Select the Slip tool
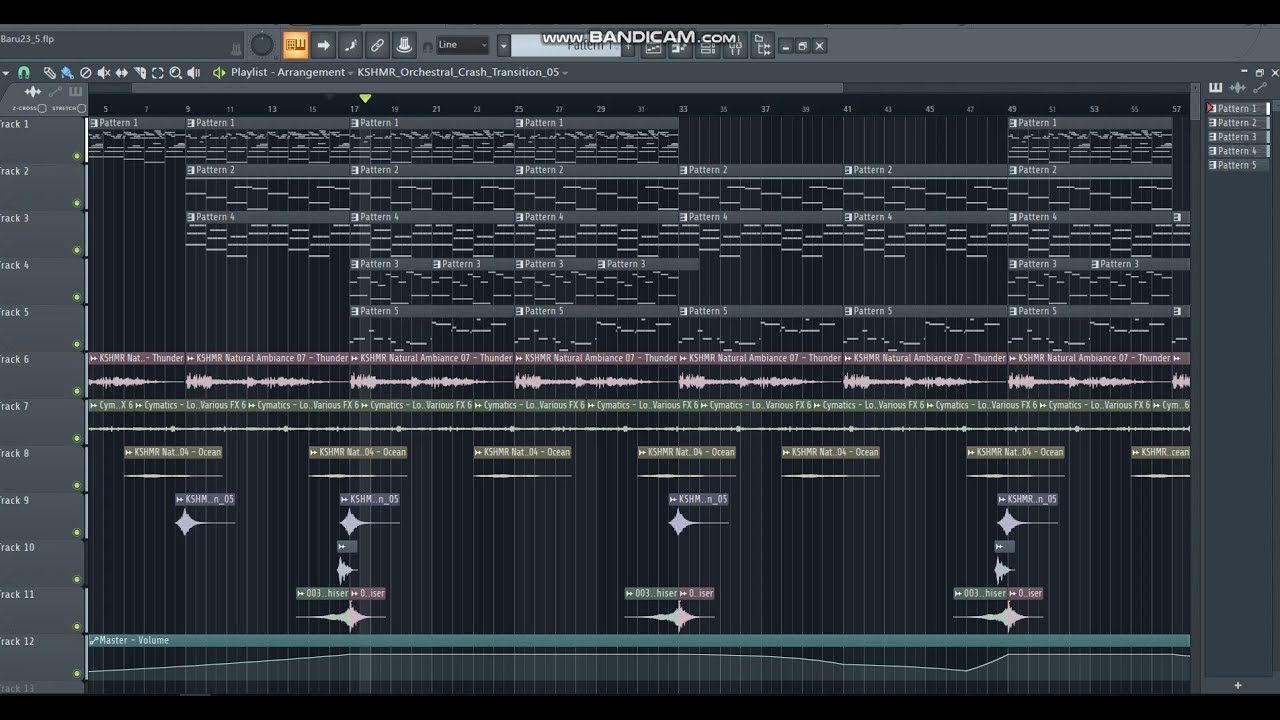The height and width of the screenshot is (720, 1280). coord(121,72)
